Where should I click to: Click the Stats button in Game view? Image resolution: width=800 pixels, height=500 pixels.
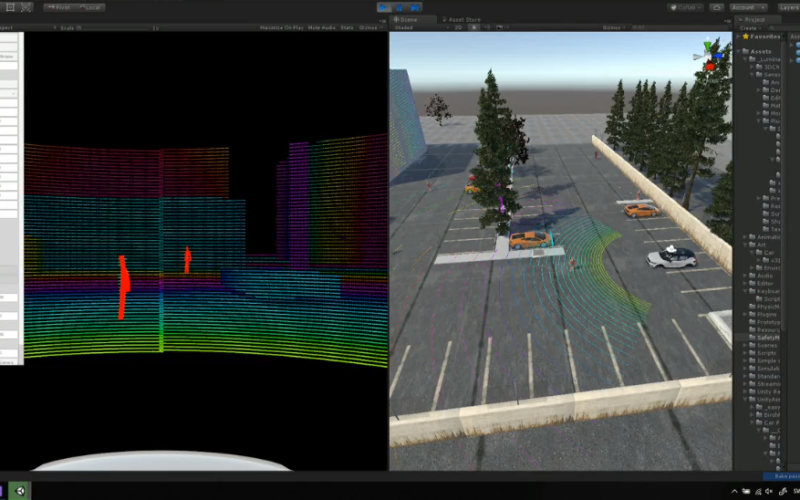click(x=347, y=28)
